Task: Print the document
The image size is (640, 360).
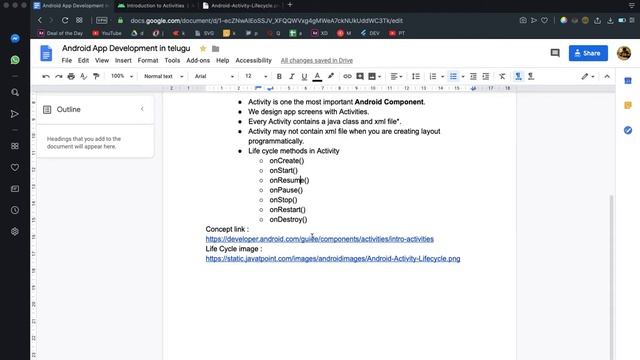Action: (x=71, y=76)
